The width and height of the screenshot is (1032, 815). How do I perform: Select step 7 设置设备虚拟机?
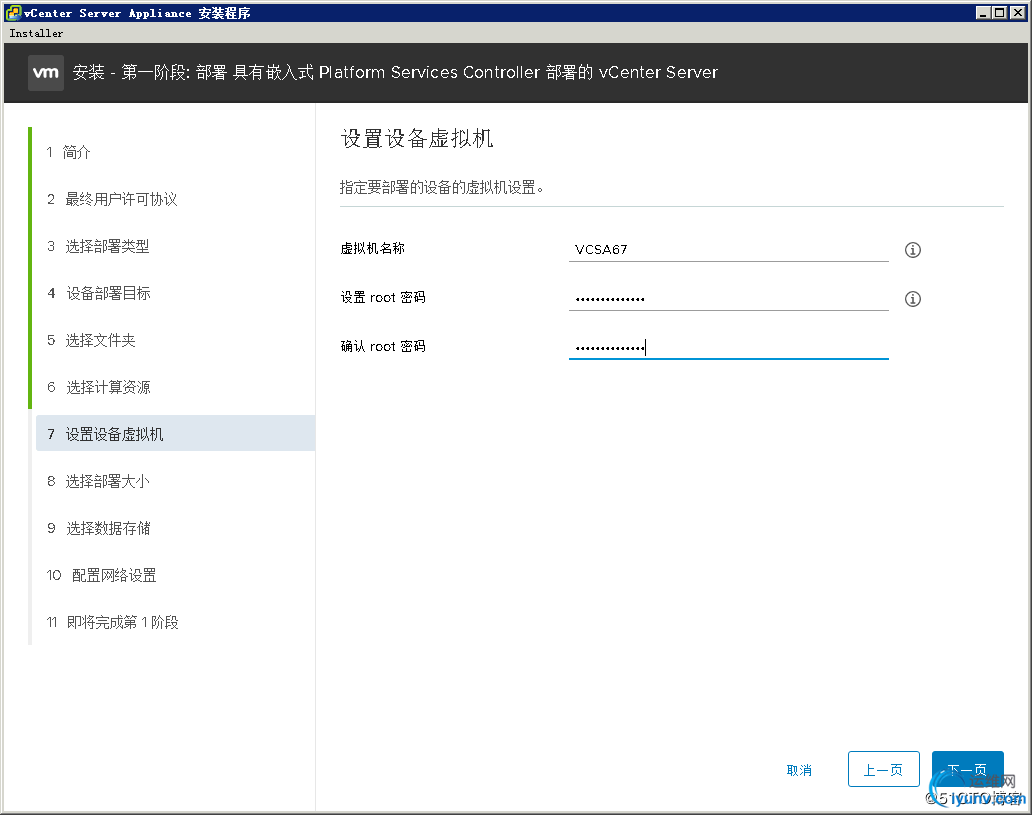click(176, 433)
